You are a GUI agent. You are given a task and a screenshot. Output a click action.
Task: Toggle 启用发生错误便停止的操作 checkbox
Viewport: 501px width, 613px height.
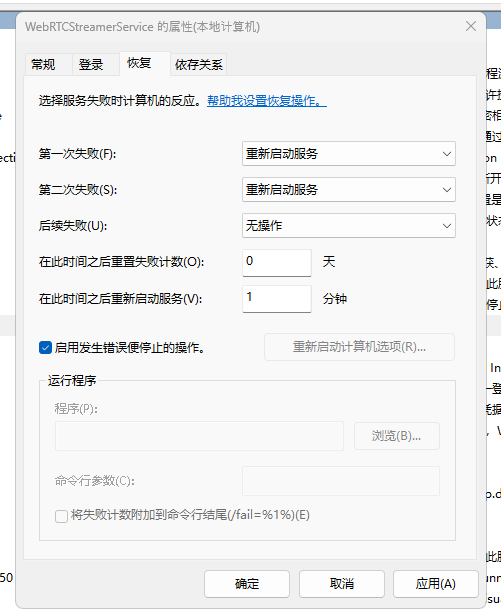tap(45, 348)
